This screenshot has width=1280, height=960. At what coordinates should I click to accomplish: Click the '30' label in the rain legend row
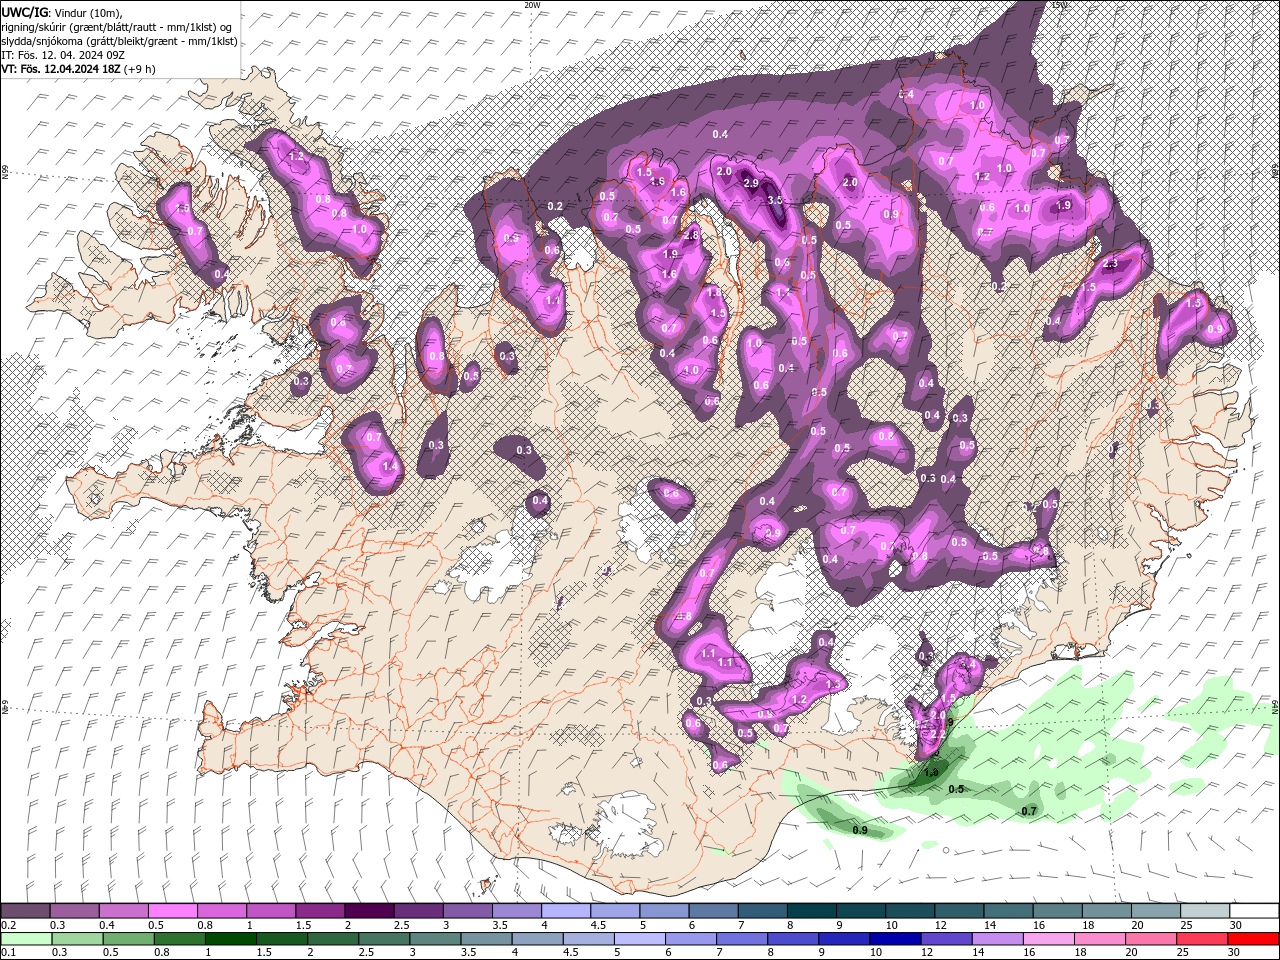[x=1233, y=952]
